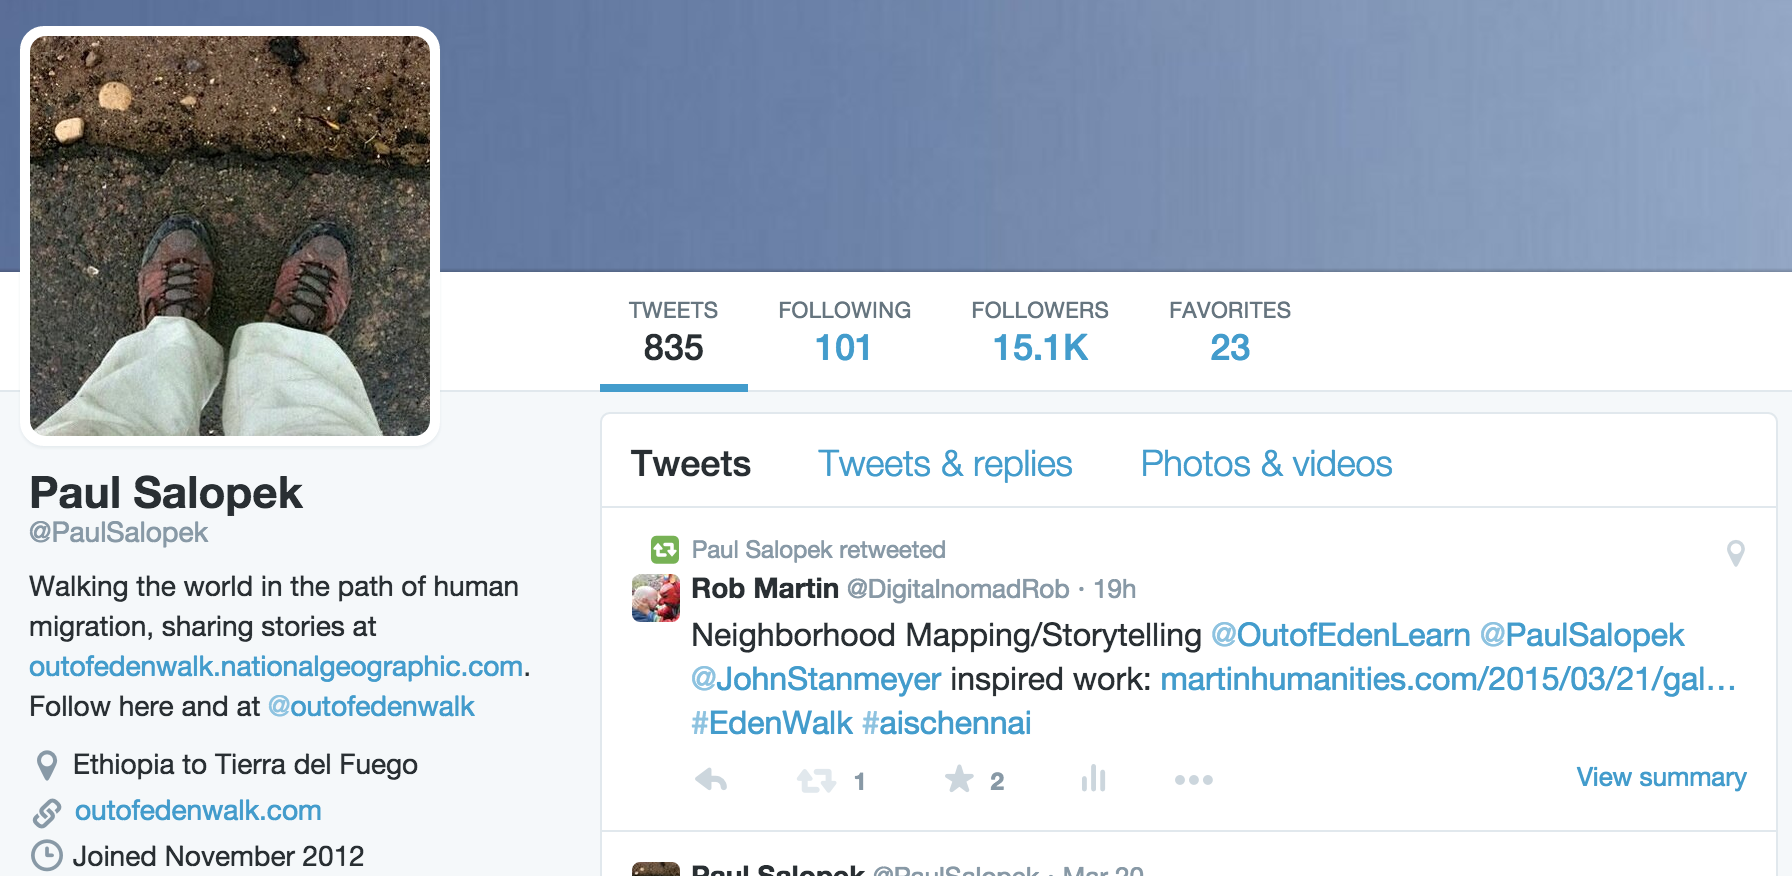Retweet Rob Martin's tweet
The image size is (1792, 876).
tap(816, 780)
